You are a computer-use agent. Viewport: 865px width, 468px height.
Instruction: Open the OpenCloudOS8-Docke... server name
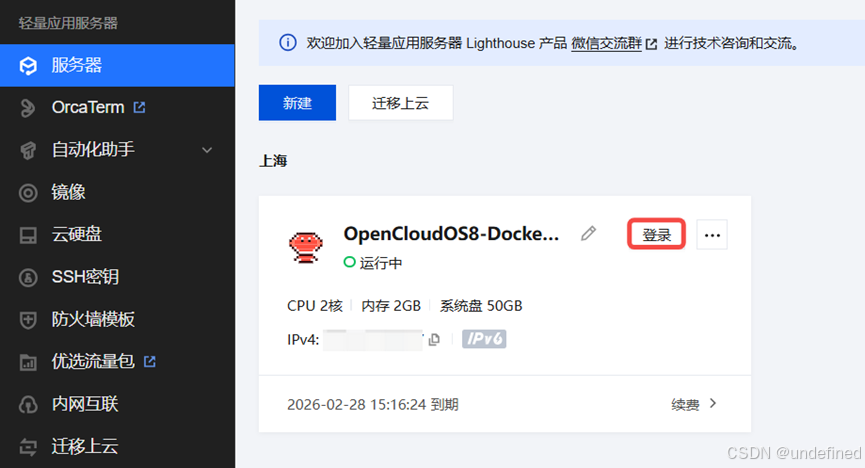(x=451, y=234)
